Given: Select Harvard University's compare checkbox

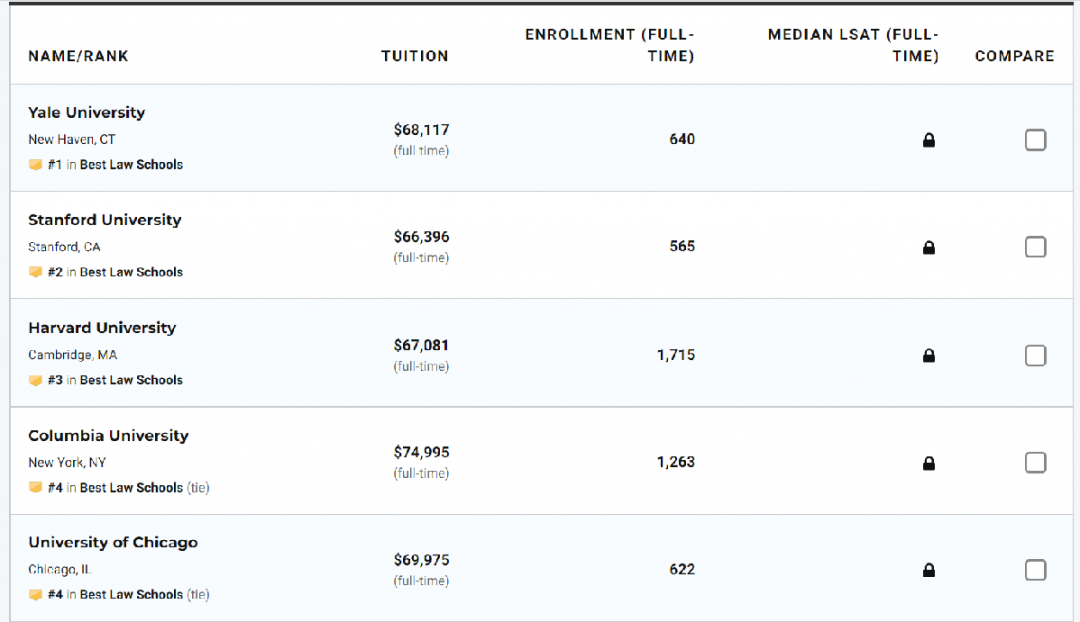Looking at the screenshot, I should tap(1035, 355).
